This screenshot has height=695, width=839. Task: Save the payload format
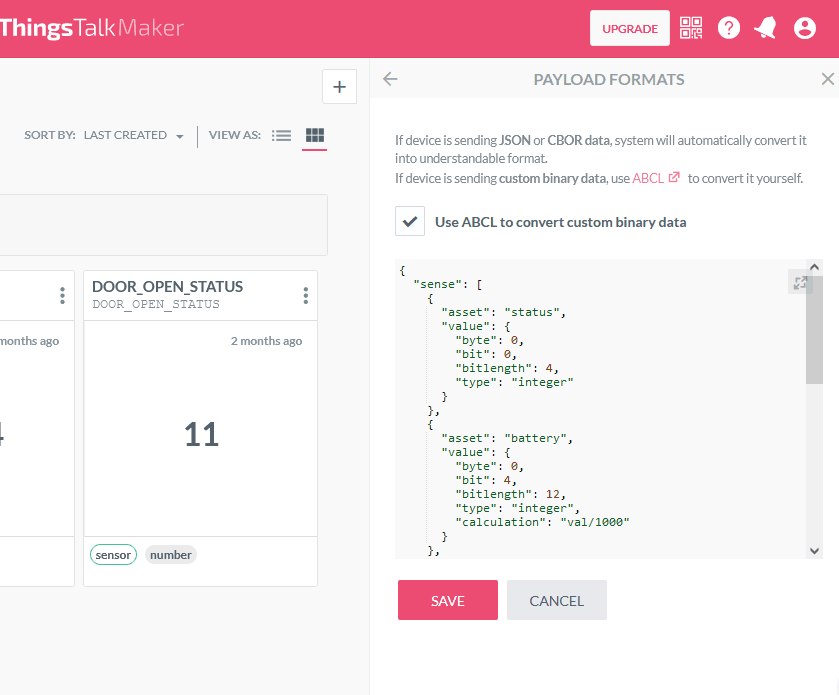[448, 600]
